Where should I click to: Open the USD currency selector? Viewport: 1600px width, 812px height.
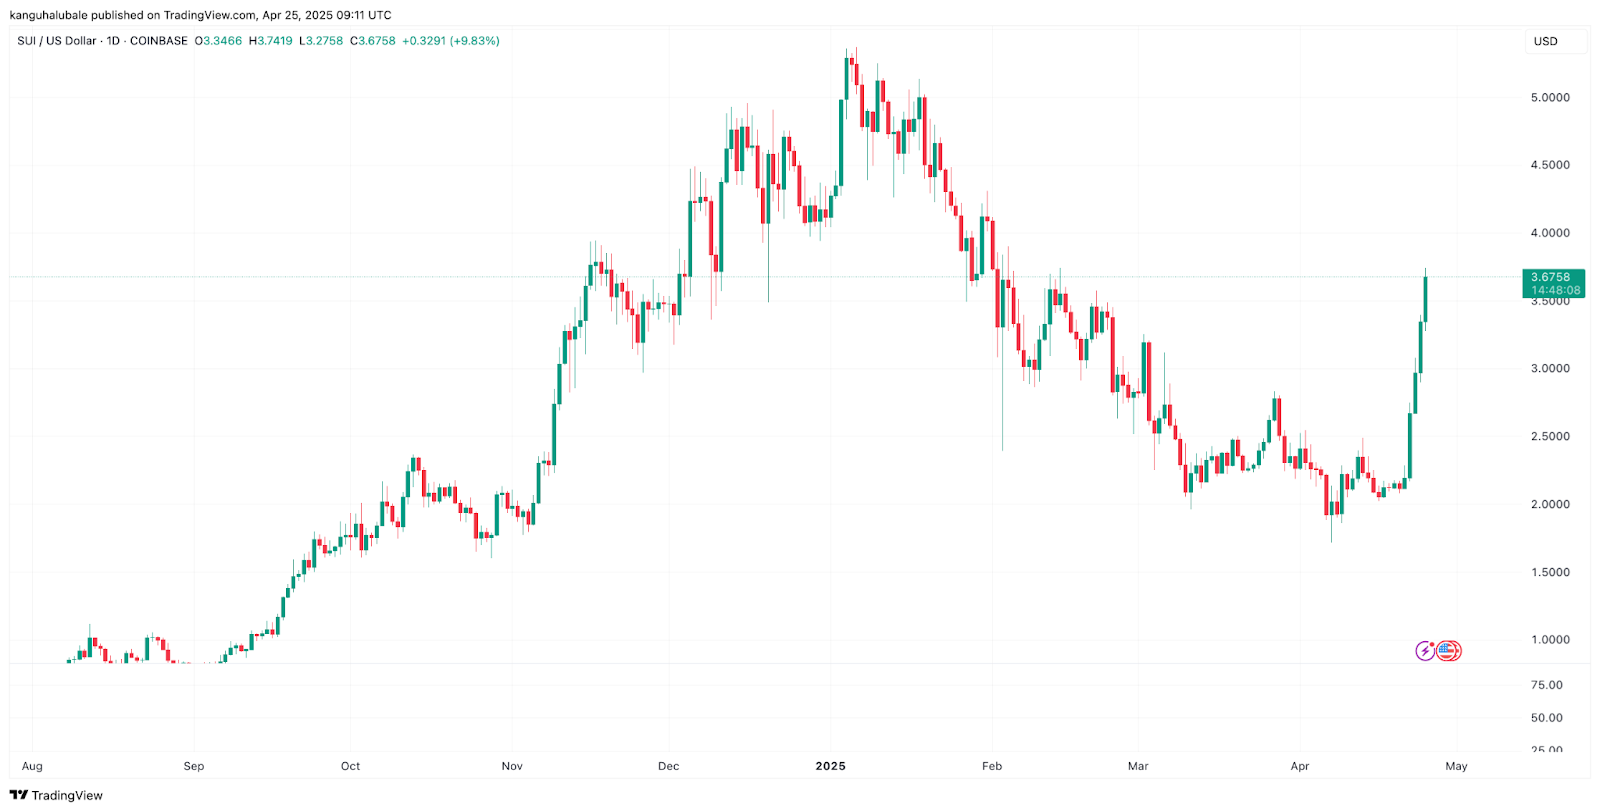1545,41
